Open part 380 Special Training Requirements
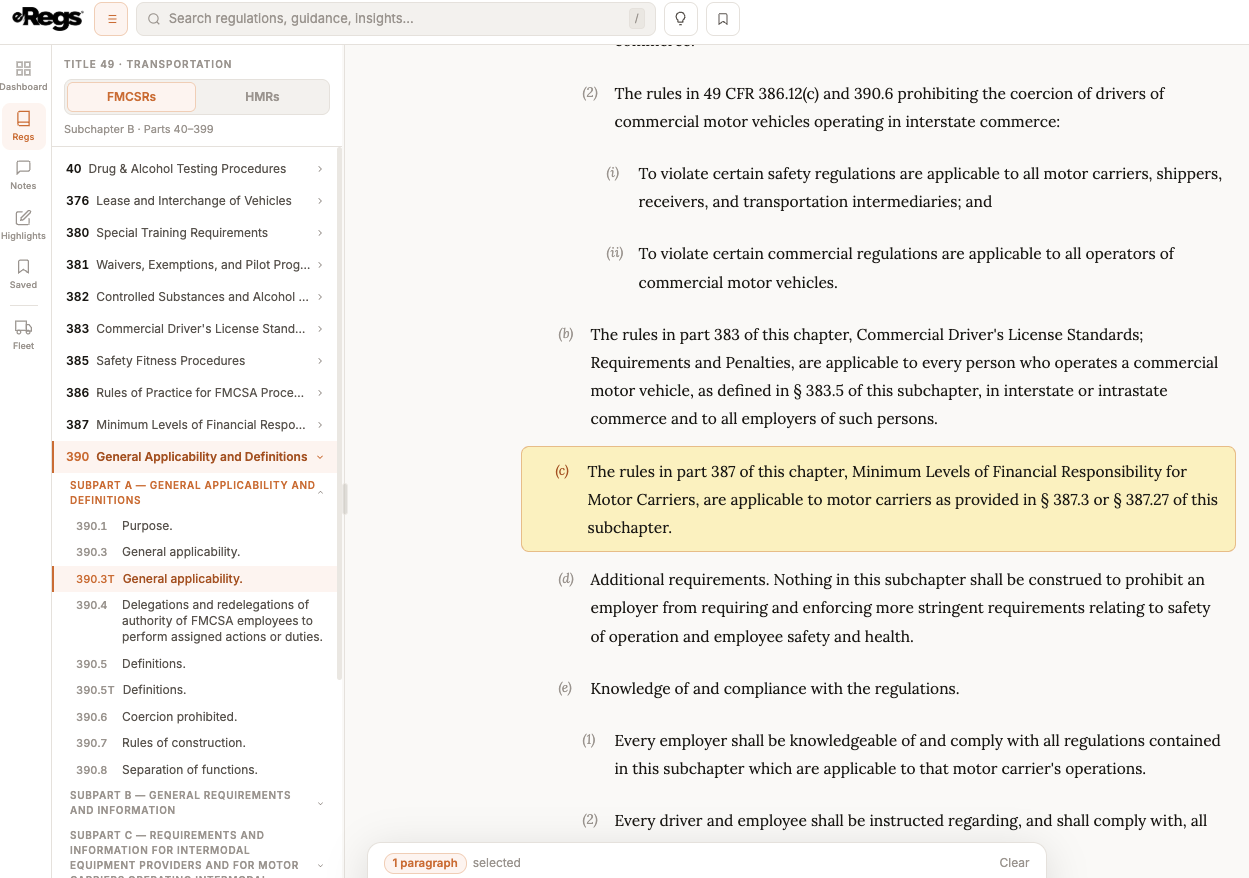Viewport: 1249px width, 878px height. coord(194,233)
